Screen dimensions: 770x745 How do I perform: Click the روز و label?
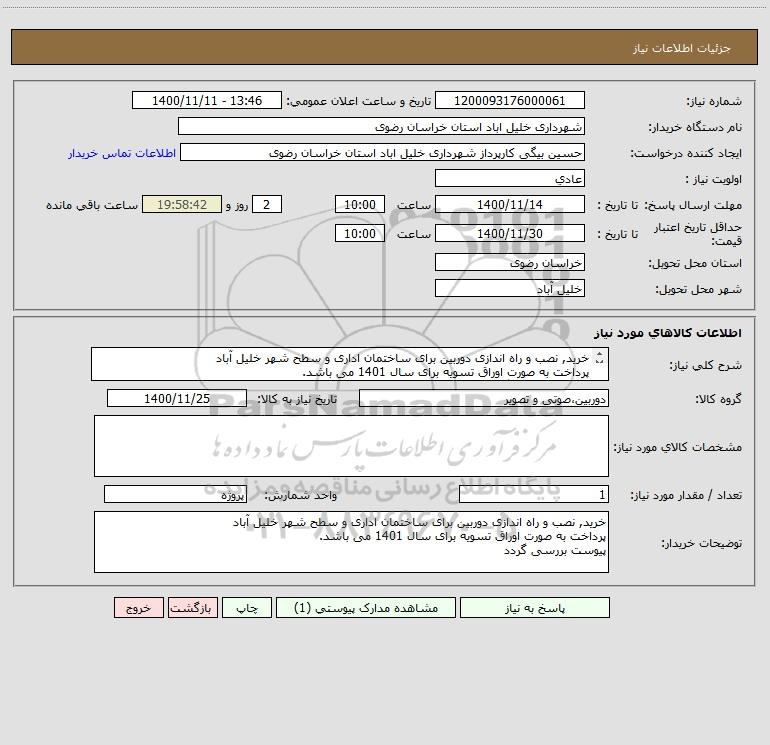[237, 205]
